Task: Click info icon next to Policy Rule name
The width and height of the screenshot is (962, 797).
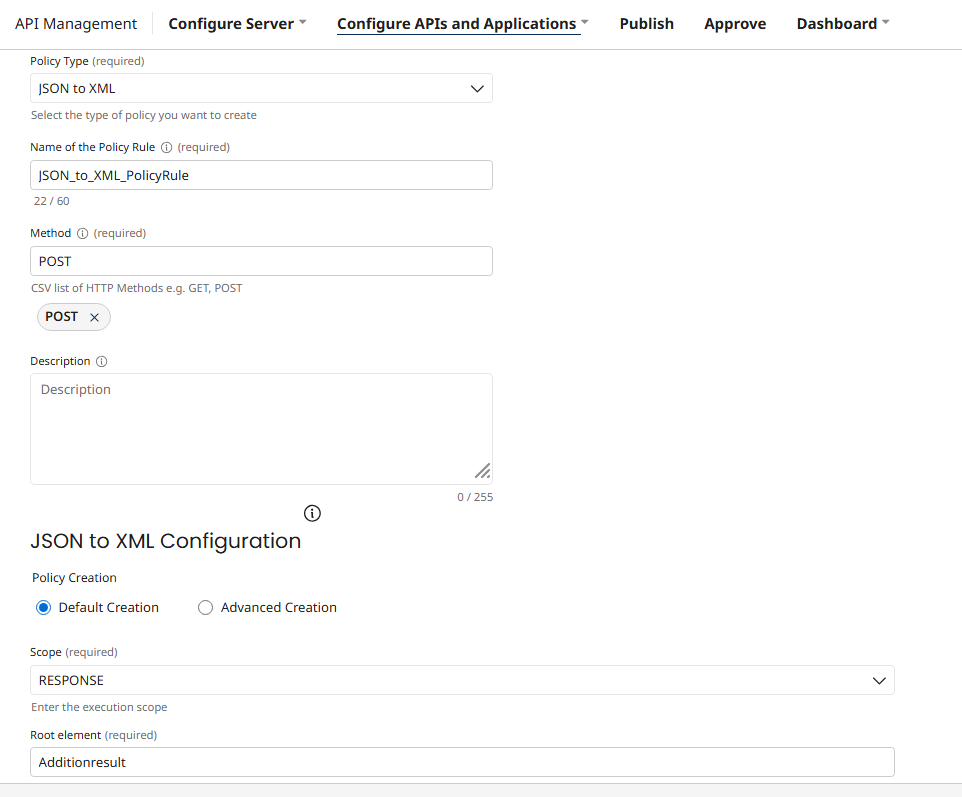Action: tap(167, 147)
